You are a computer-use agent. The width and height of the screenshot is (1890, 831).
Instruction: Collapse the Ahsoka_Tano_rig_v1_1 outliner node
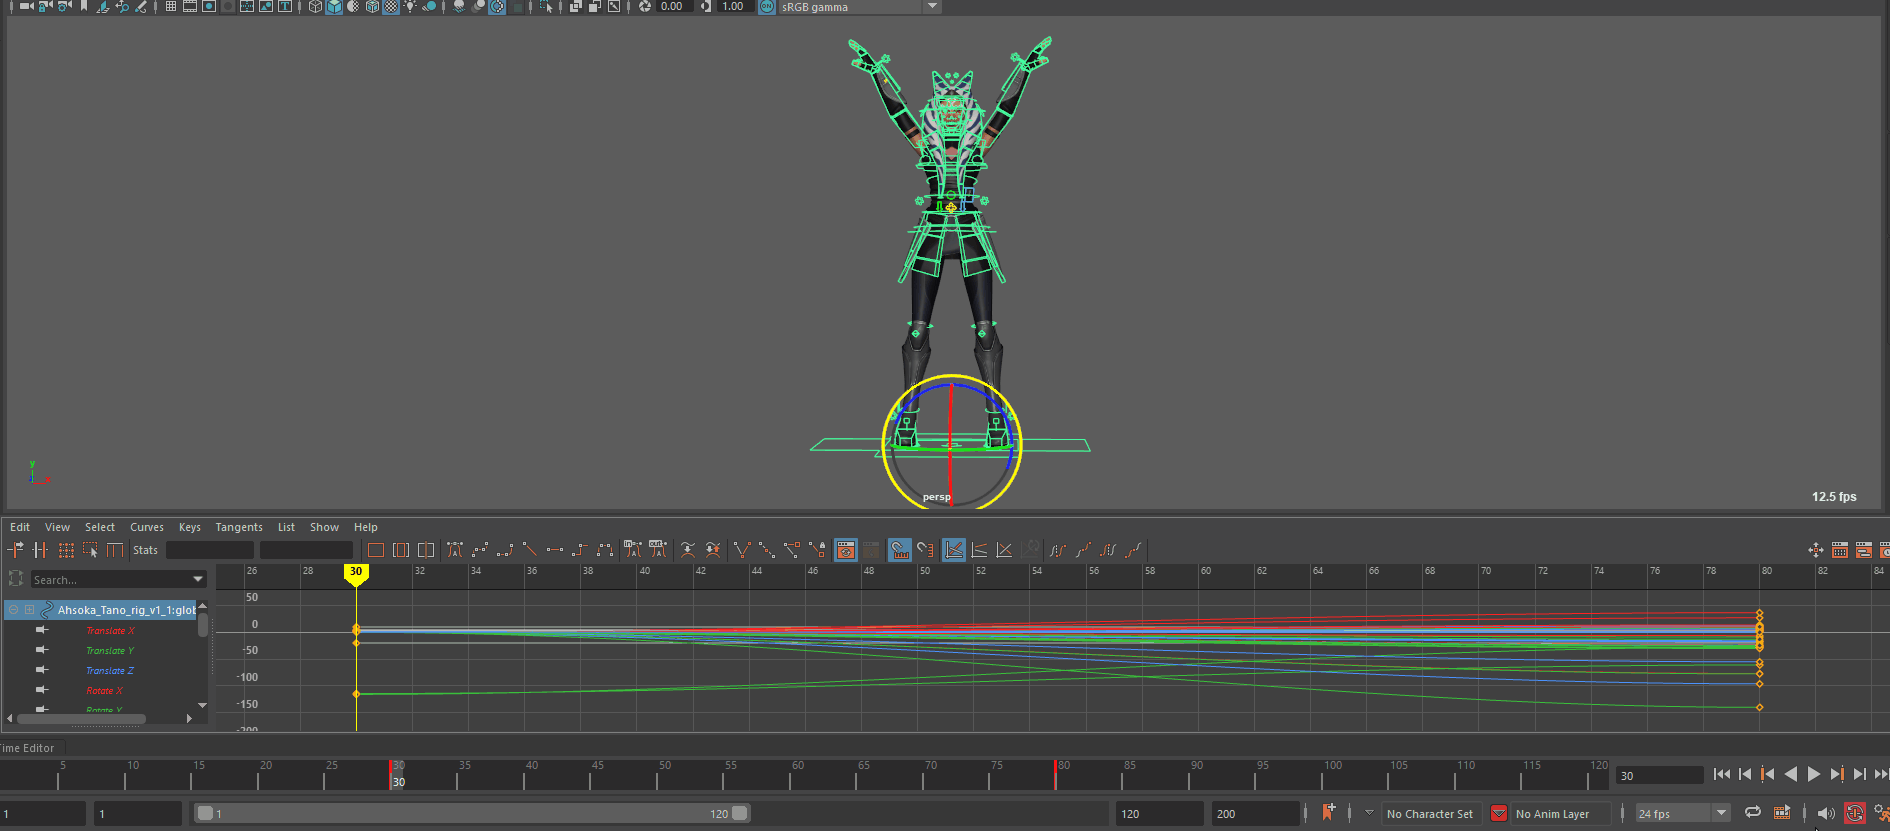coord(14,609)
